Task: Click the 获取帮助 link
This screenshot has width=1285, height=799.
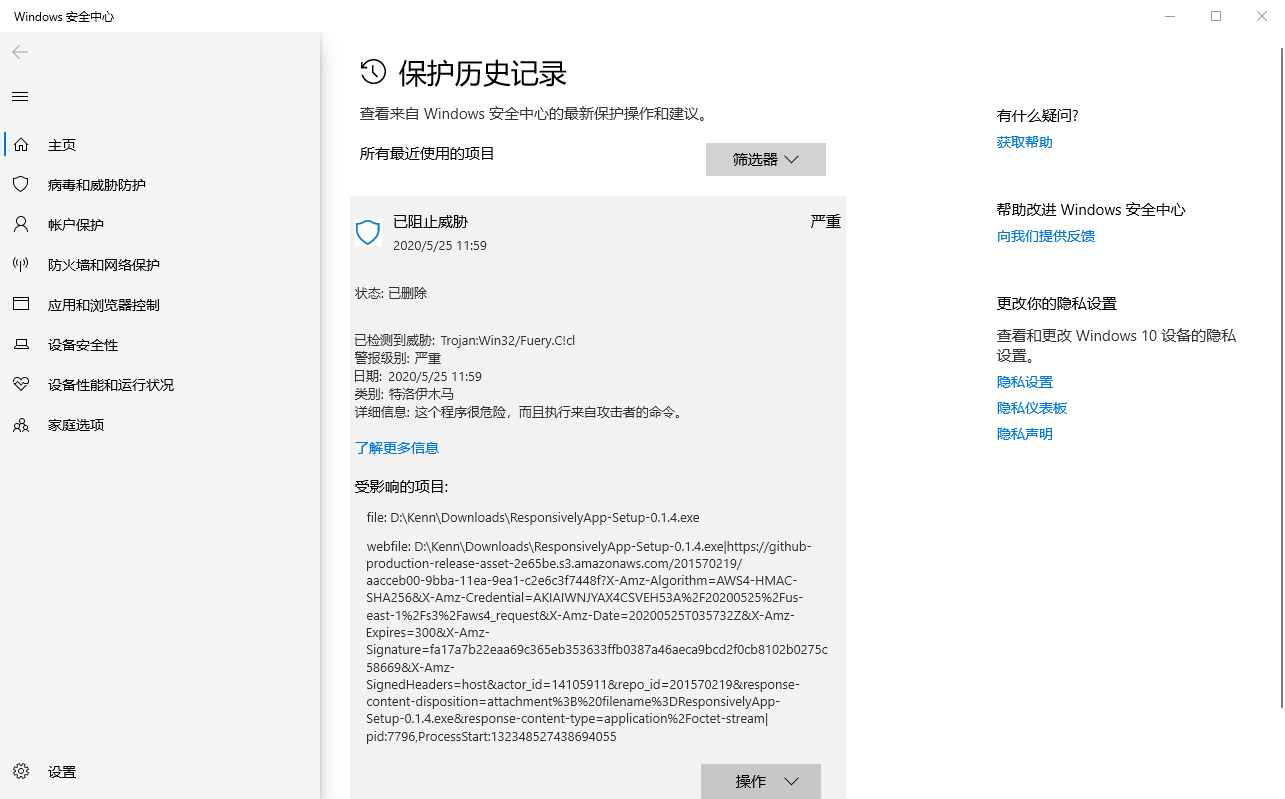Action: [1024, 142]
